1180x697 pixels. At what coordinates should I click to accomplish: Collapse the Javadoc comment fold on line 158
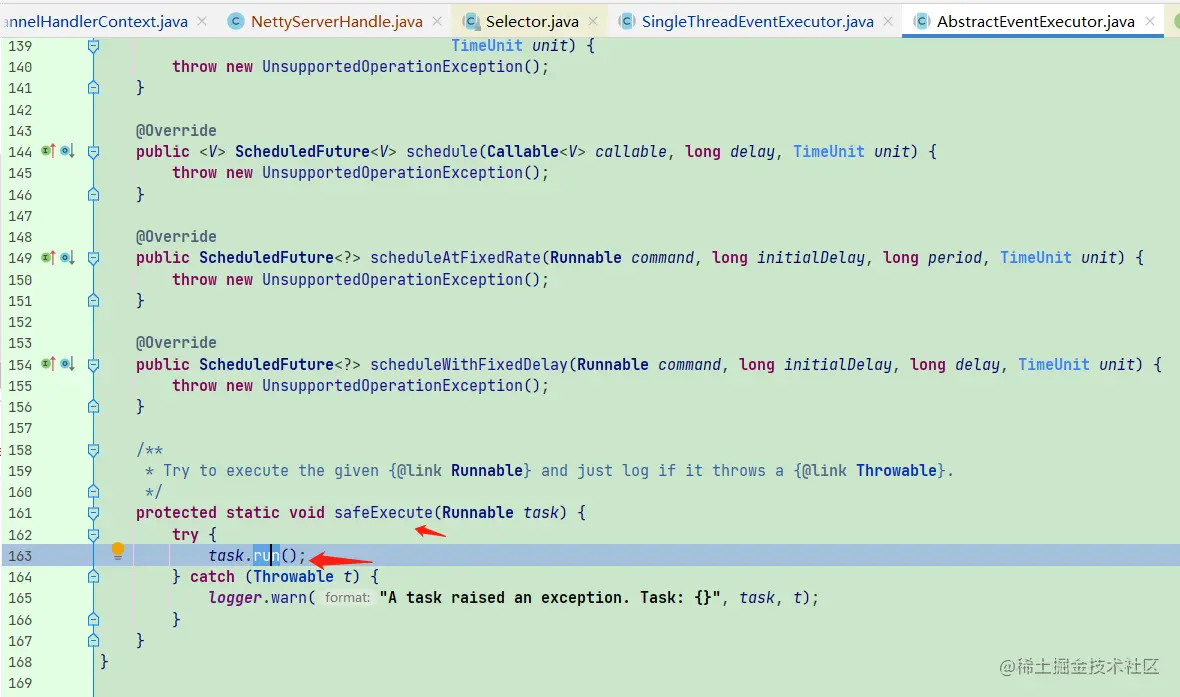[x=93, y=450]
